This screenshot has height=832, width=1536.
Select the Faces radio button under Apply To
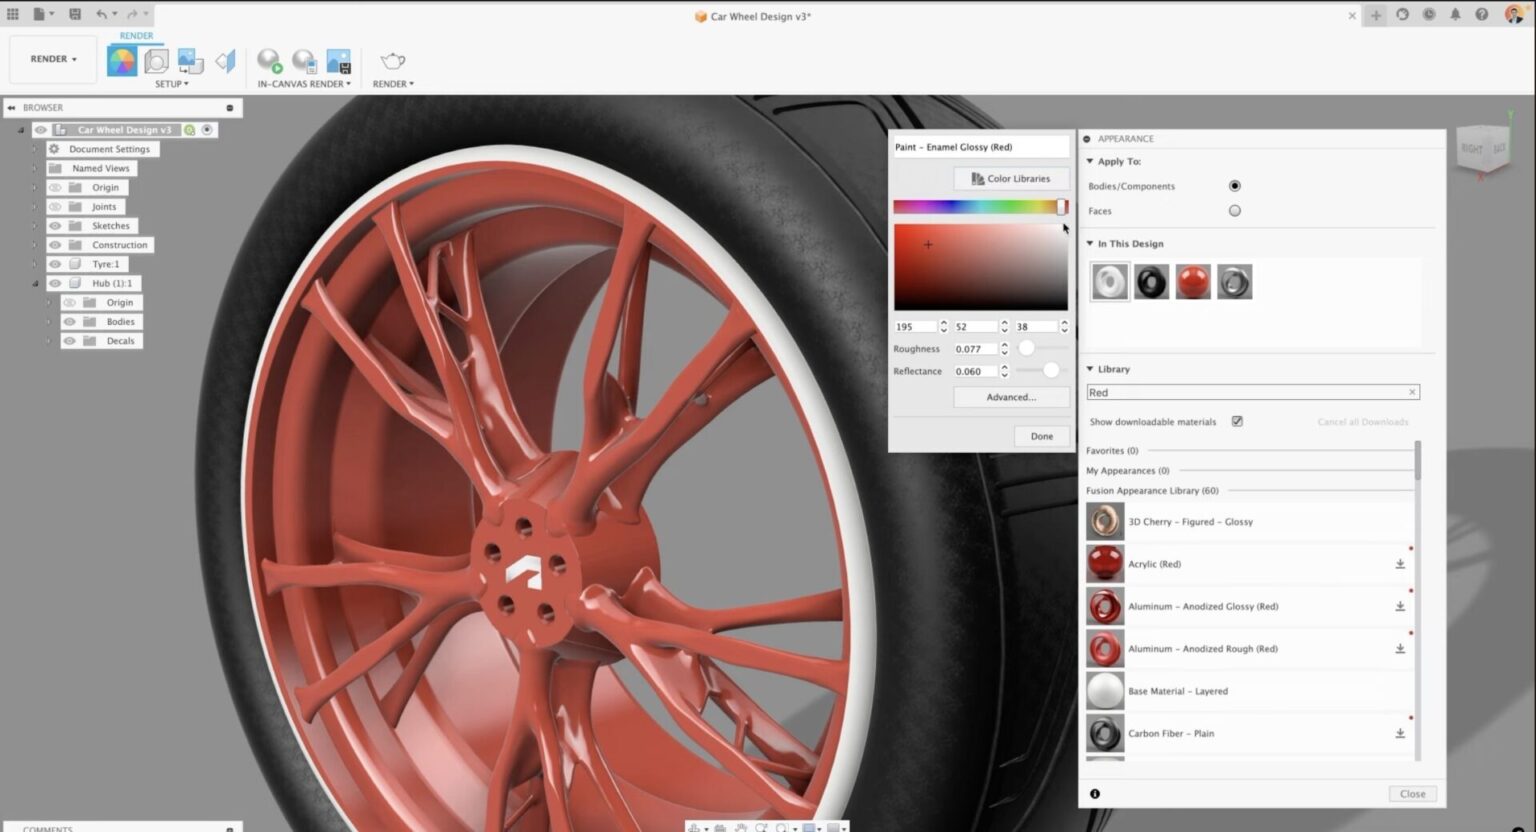coord(1234,210)
